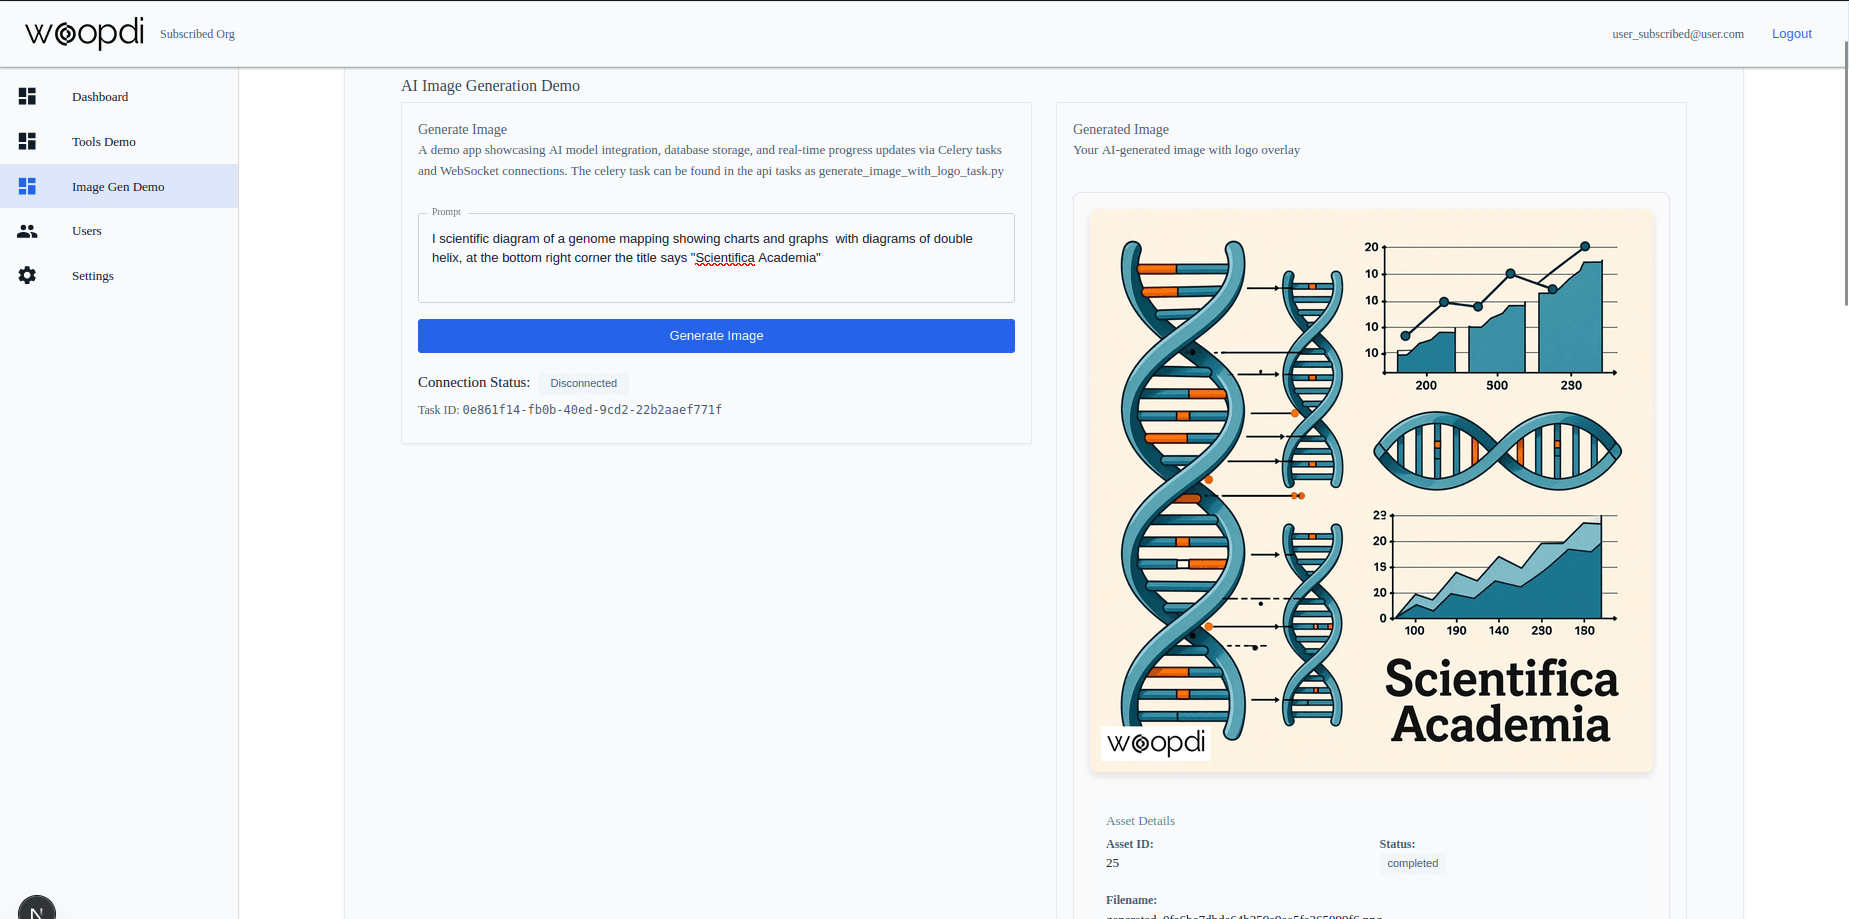Click the Users people icon
The width and height of the screenshot is (1849, 919).
tap(27, 231)
